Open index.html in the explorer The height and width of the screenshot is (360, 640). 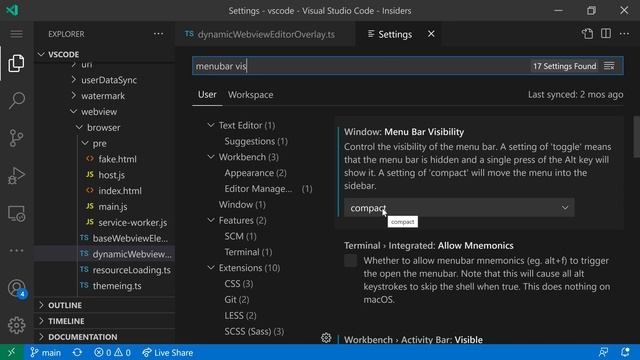[x=120, y=191]
